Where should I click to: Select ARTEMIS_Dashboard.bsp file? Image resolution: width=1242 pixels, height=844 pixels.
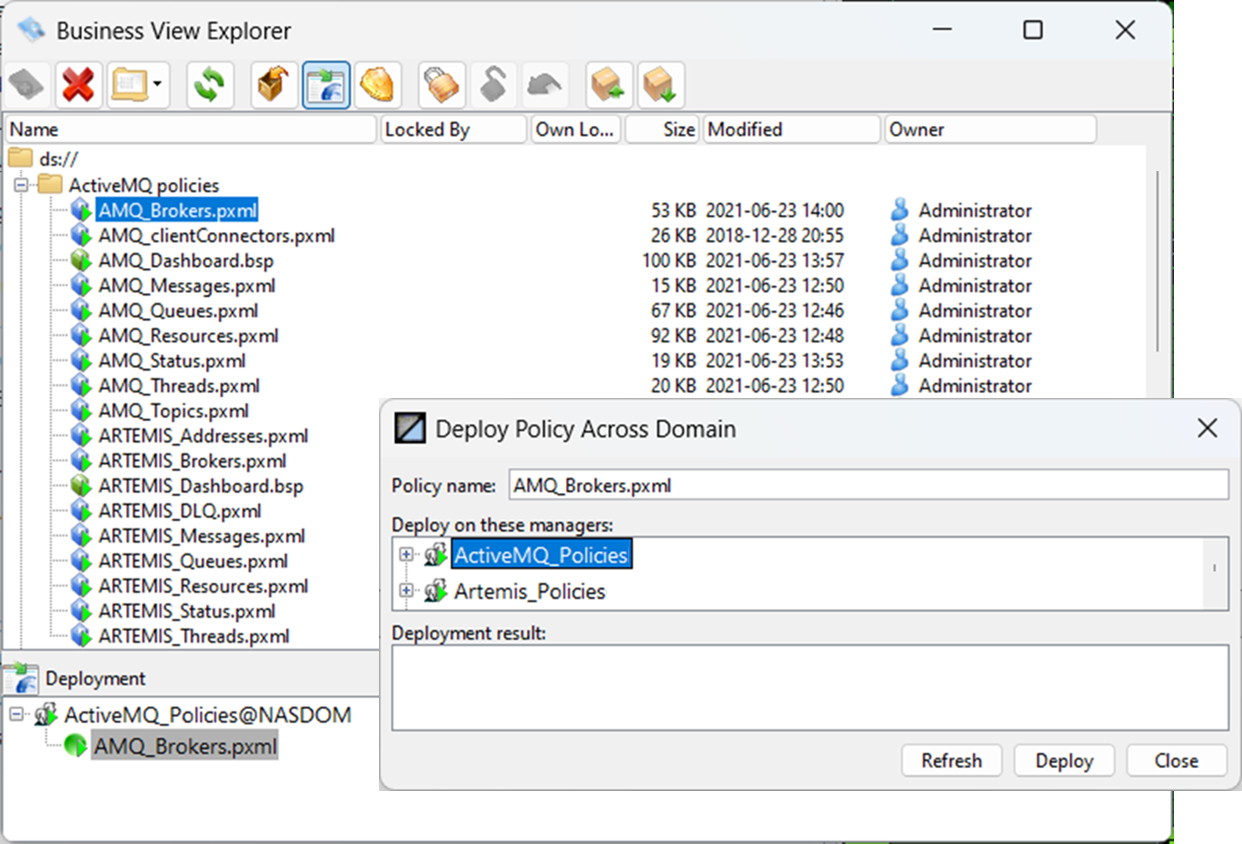pos(200,486)
